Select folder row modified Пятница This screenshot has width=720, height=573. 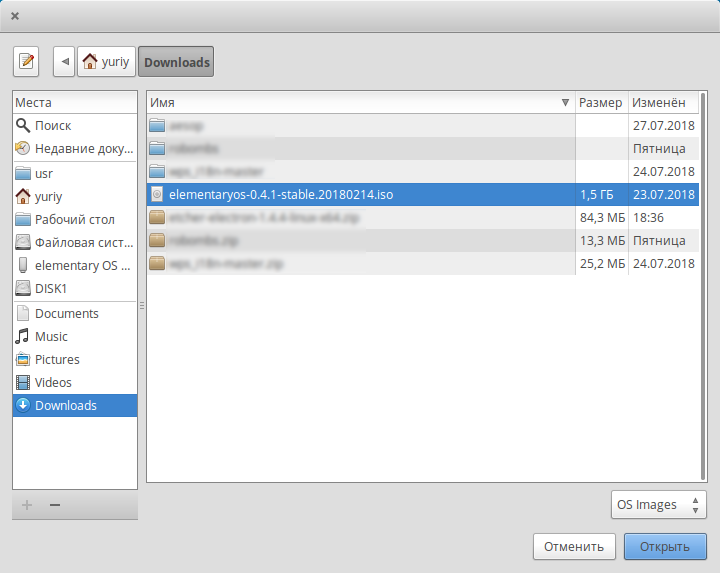point(423,148)
